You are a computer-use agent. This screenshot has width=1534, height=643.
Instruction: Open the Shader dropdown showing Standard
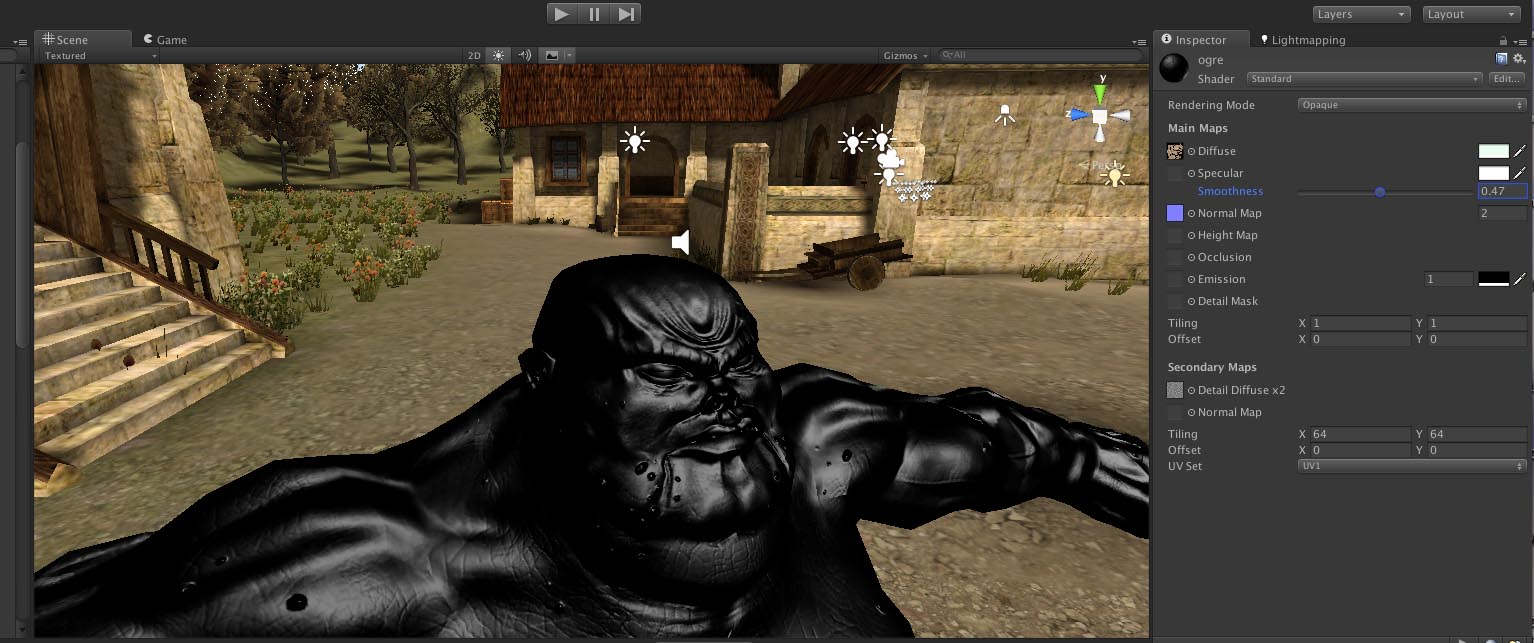pyautogui.click(x=1365, y=78)
